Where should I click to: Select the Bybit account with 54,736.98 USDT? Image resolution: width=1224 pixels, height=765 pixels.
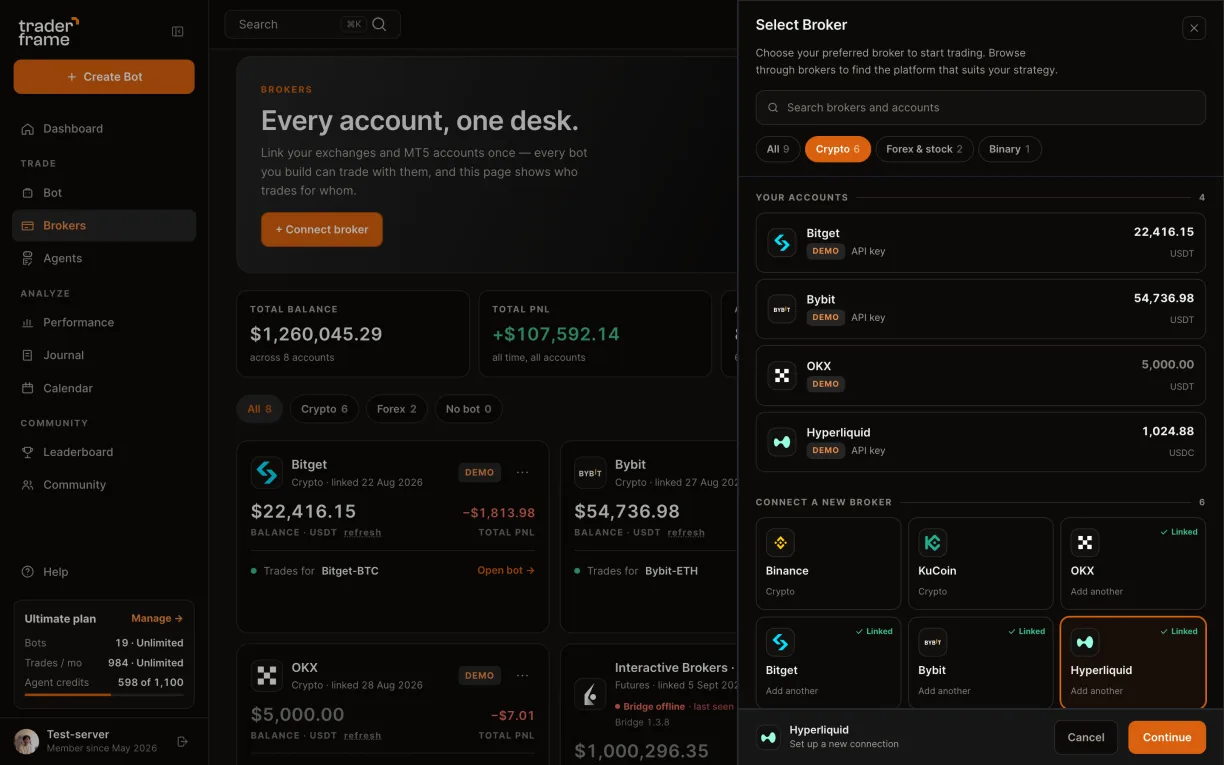(x=980, y=308)
